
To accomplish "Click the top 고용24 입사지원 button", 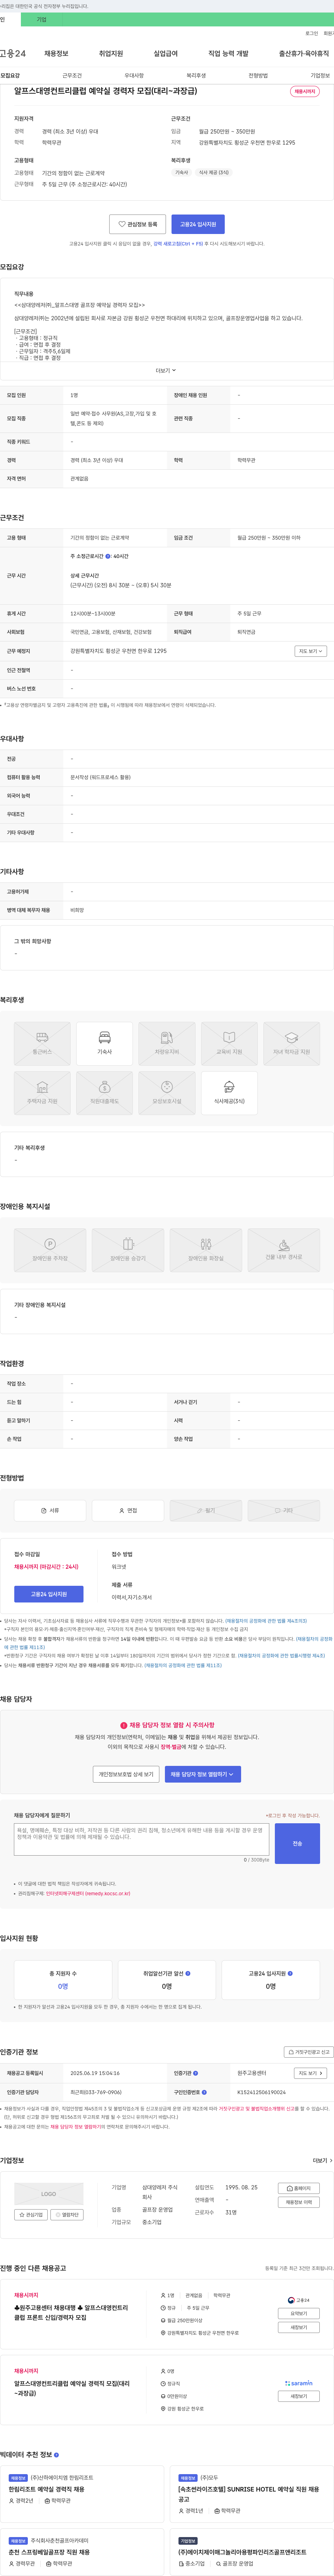I will [198, 224].
